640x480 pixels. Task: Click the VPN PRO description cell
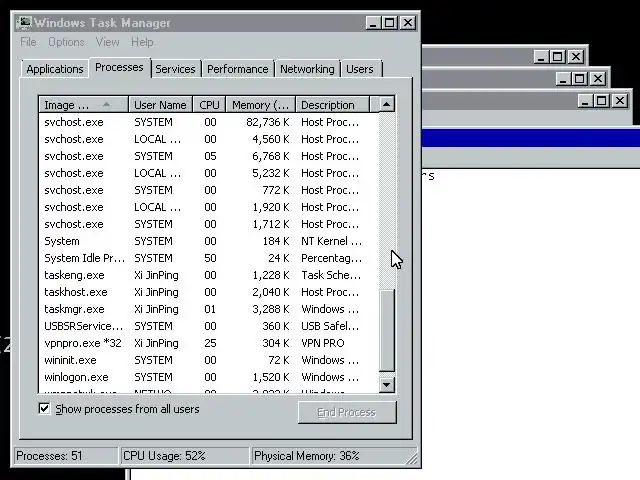[323, 343]
